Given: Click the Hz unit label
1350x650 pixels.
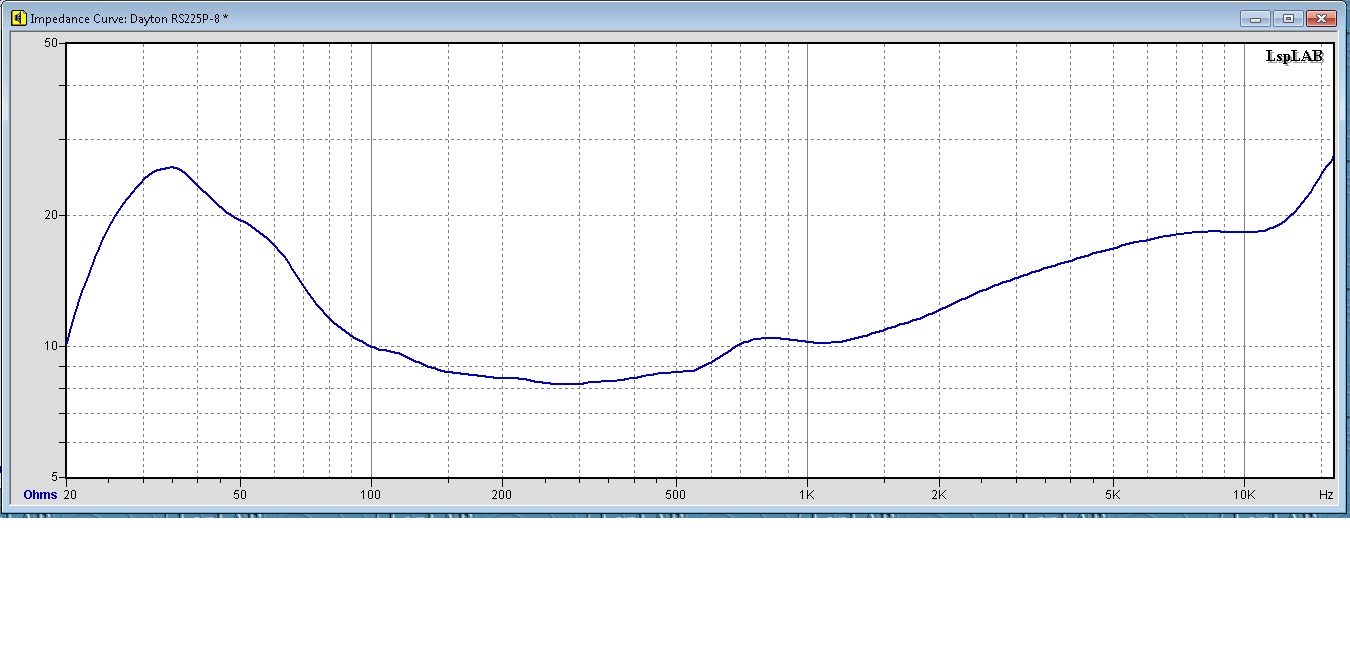Looking at the screenshot, I should [1325, 495].
